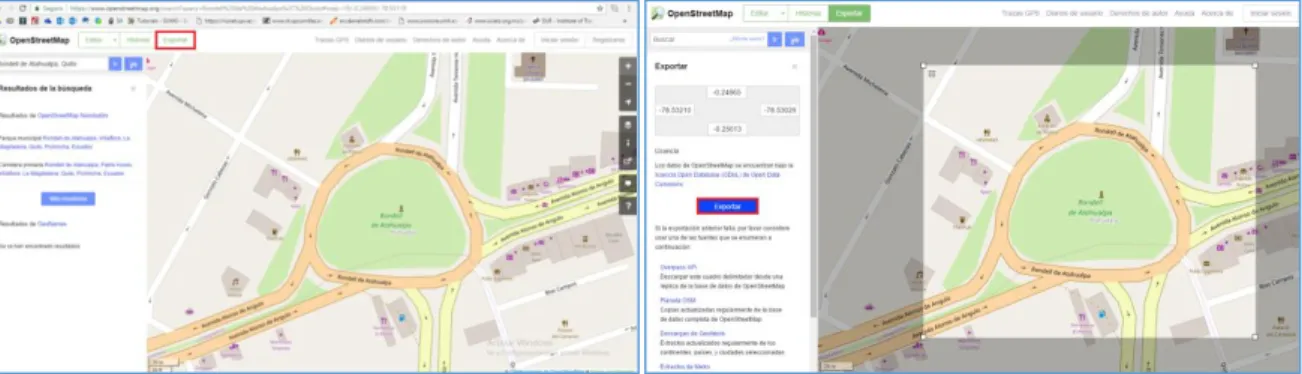Click the browser reload icon

[x=23, y=7]
